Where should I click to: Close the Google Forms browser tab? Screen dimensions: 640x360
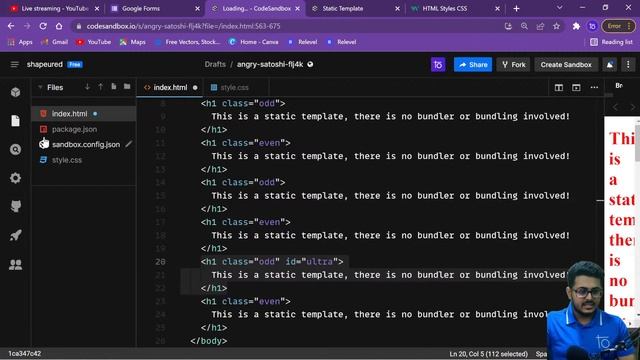point(198,8)
